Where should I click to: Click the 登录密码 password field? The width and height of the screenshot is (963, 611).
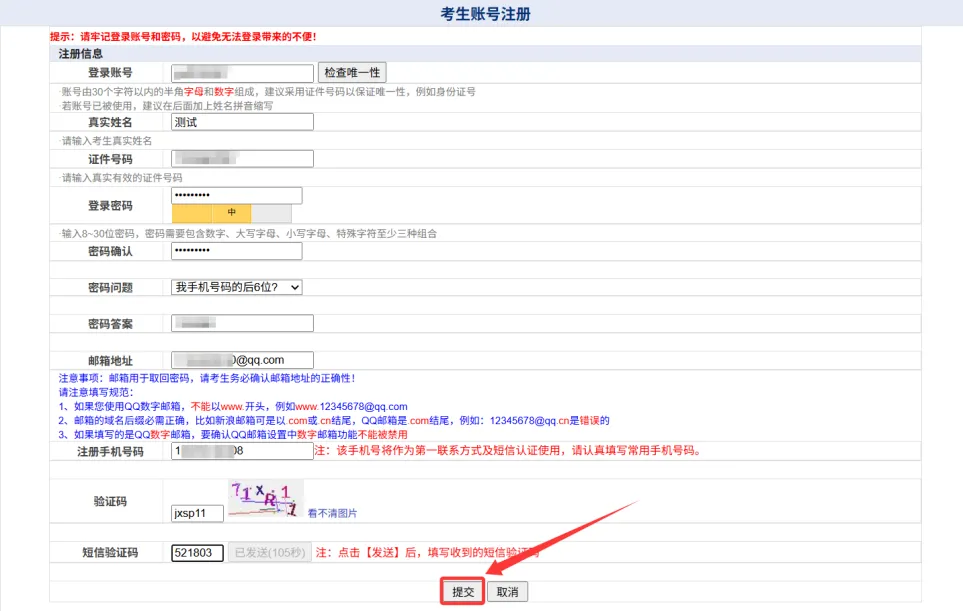coord(236,195)
